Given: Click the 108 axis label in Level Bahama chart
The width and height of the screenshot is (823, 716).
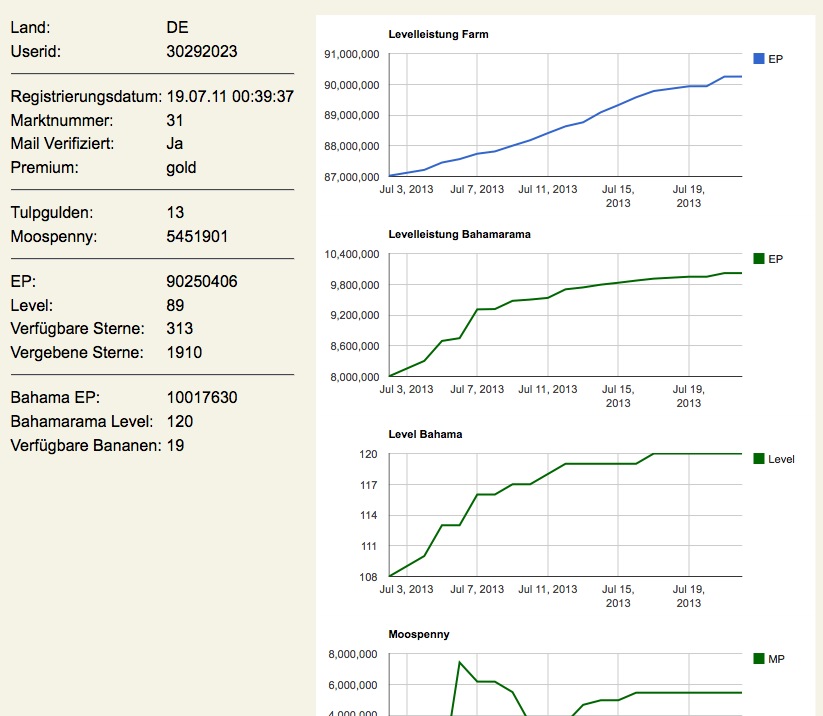Looking at the screenshot, I should point(368,577).
